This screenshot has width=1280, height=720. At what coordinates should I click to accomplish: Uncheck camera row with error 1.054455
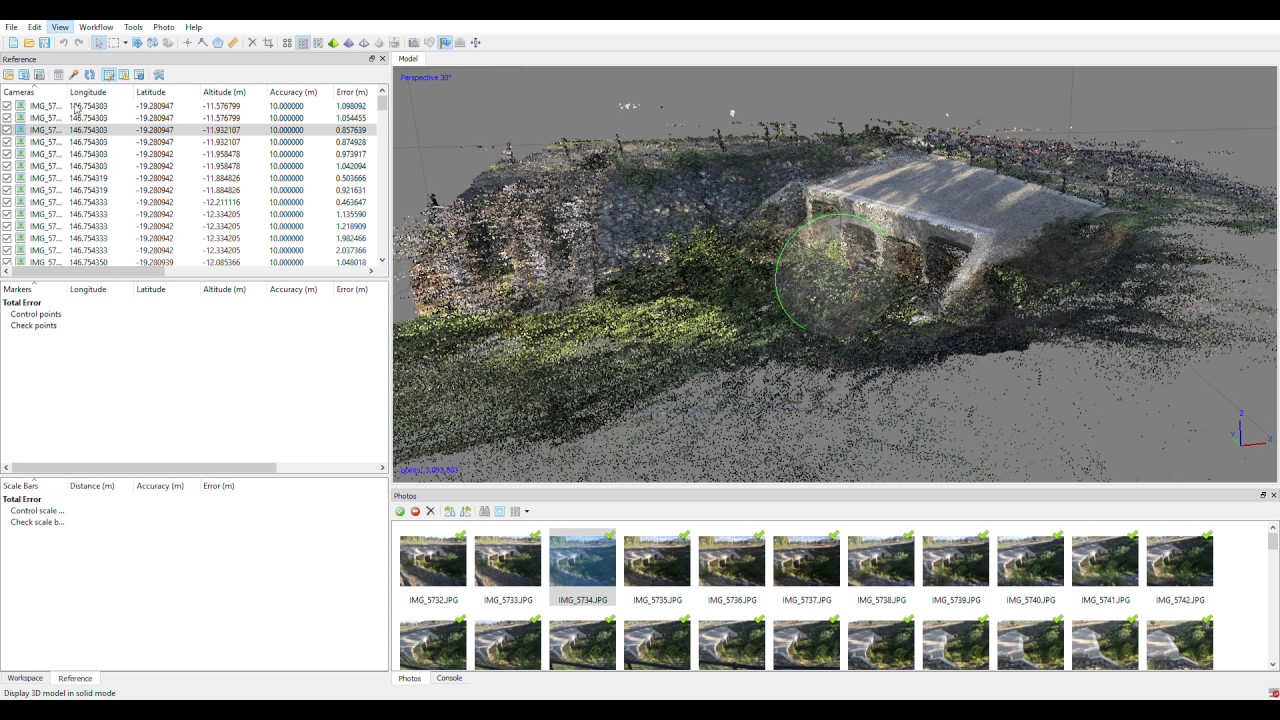click(7, 118)
